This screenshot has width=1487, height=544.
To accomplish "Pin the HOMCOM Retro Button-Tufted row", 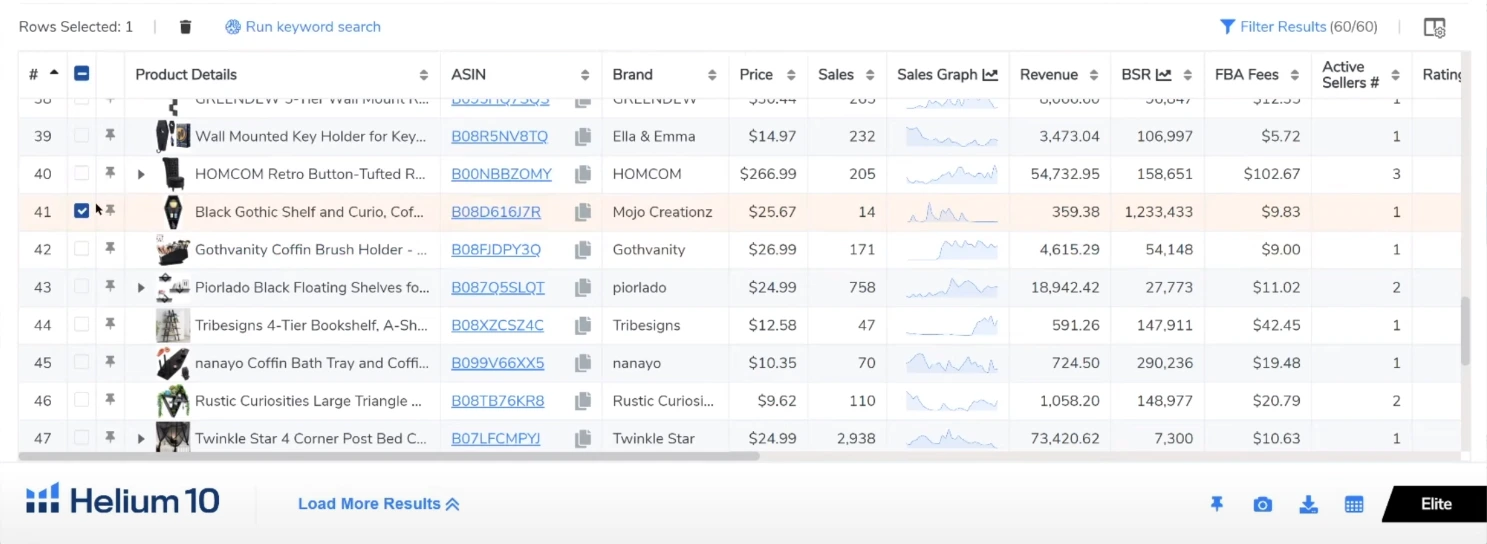I will pyautogui.click(x=110, y=174).
